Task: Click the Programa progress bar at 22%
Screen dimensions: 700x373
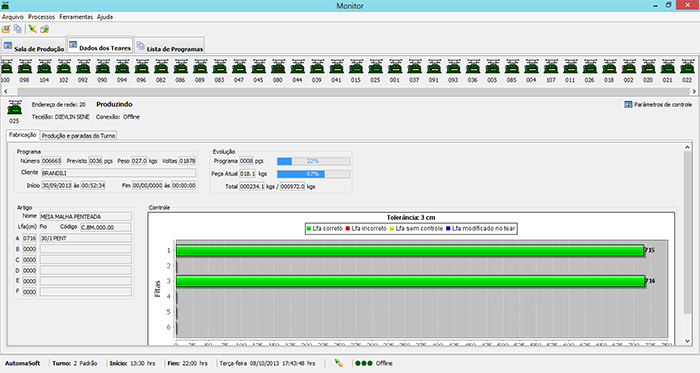Action: click(x=313, y=161)
